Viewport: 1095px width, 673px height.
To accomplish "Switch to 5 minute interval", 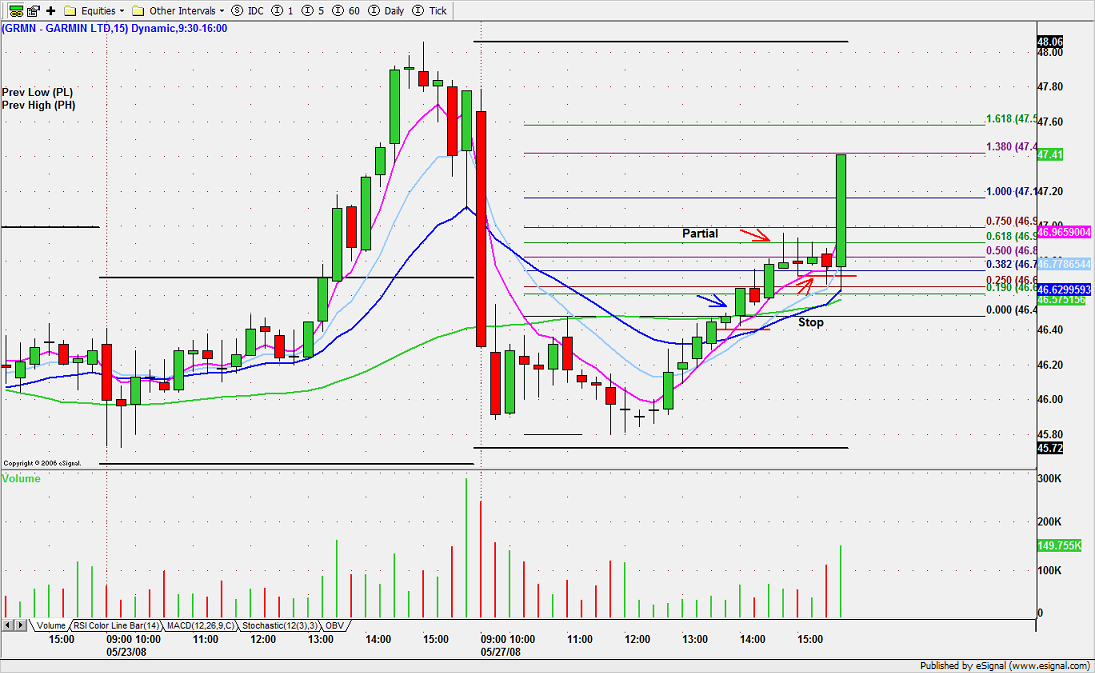I will click(312, 10).
